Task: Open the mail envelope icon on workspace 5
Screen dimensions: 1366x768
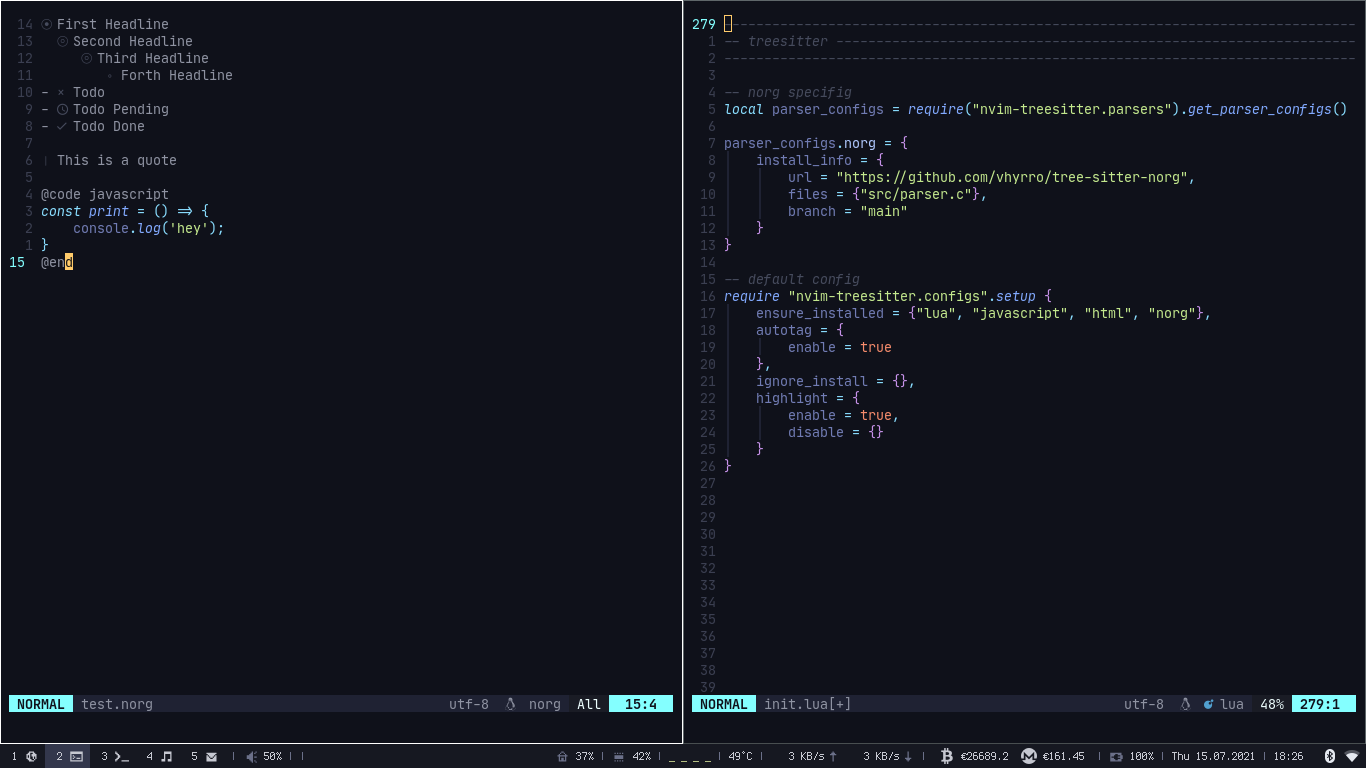Action: [212, 756]
